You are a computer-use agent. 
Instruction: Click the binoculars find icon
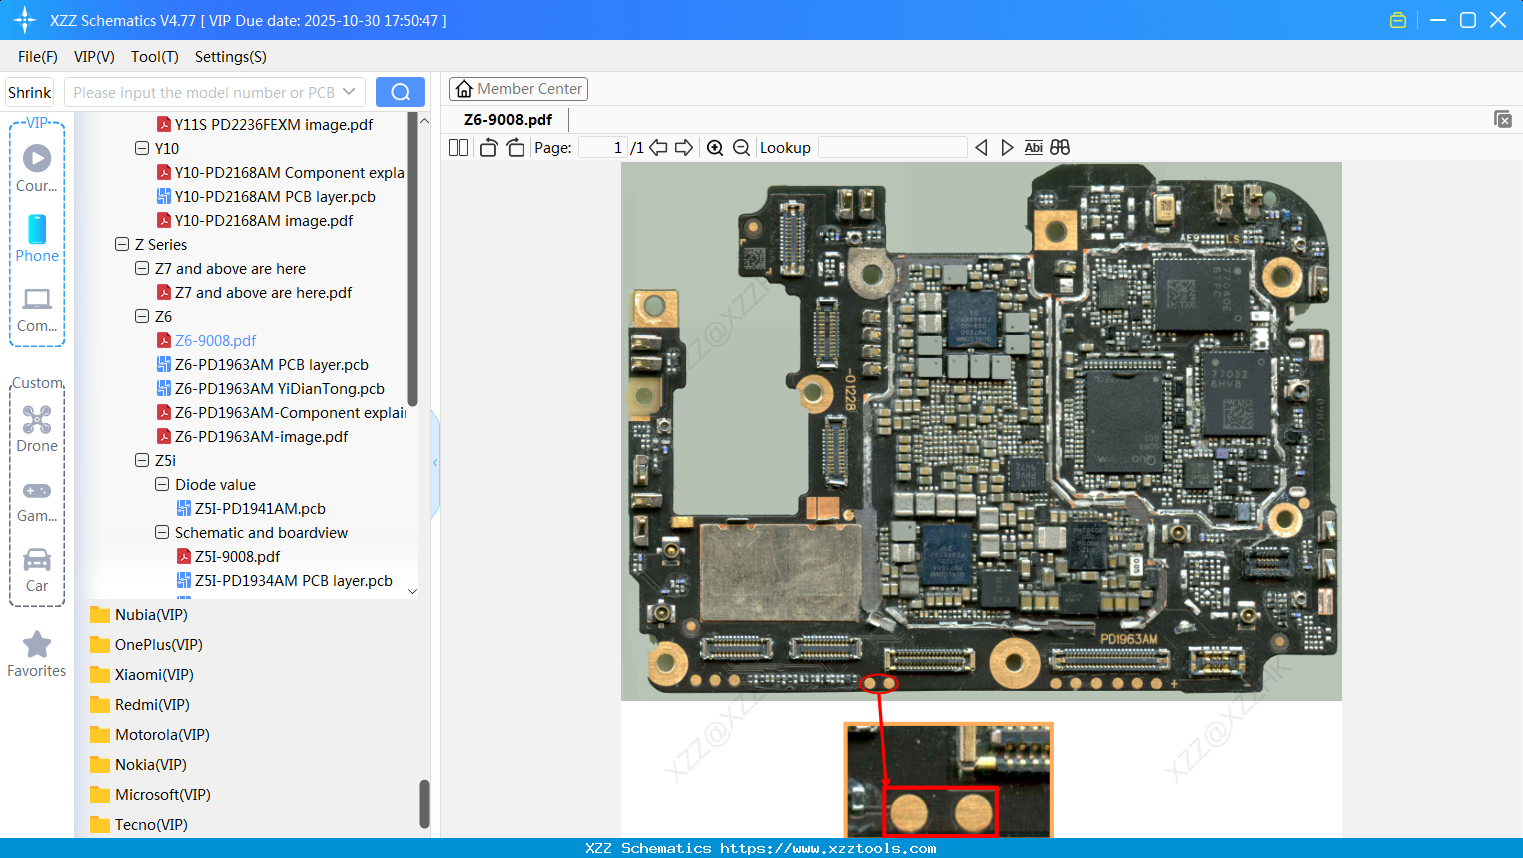click(x=1060, y=148)
